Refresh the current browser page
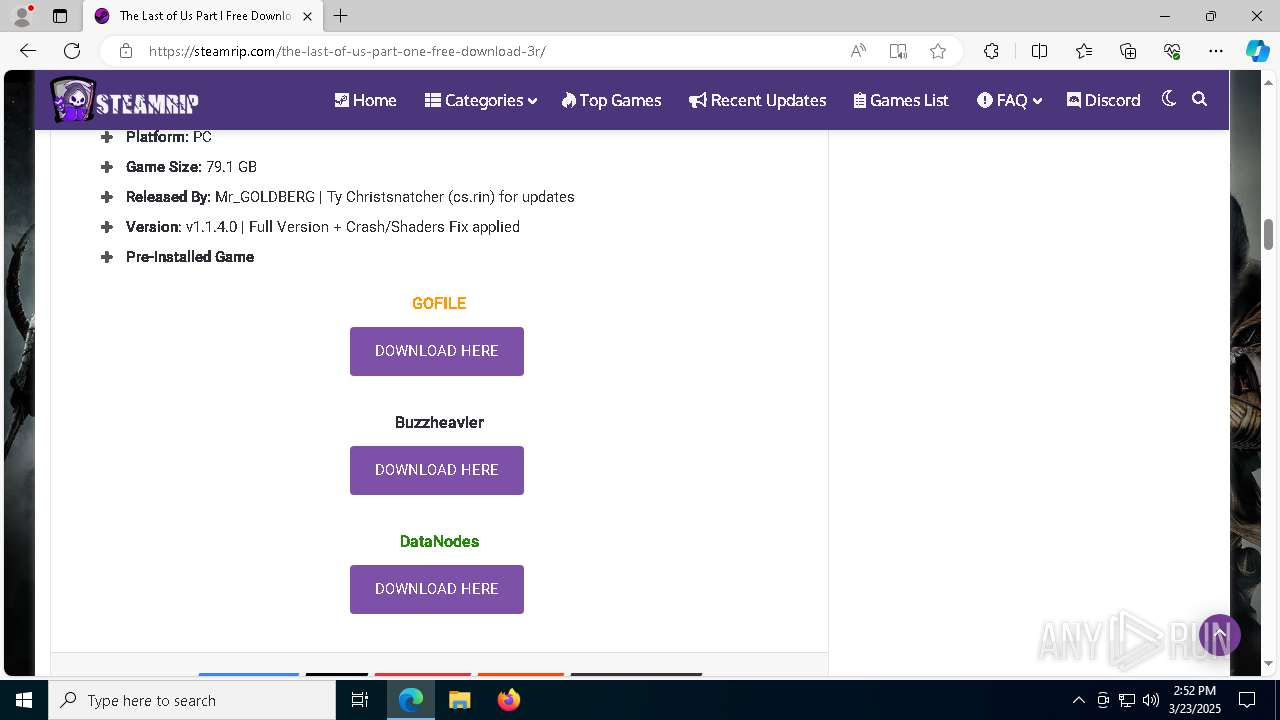Screen dimensions: 1280x720 click(x=72, y=51)
